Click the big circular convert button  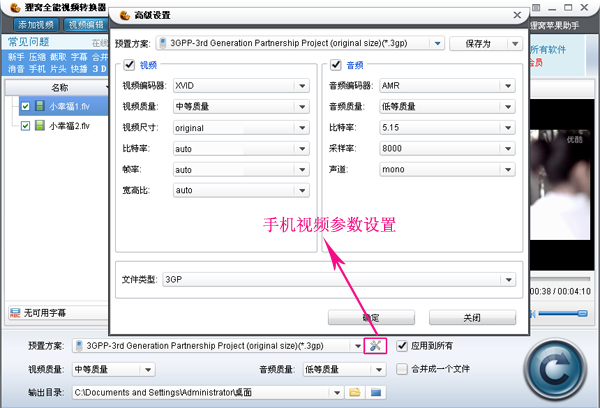pos(554,369)
